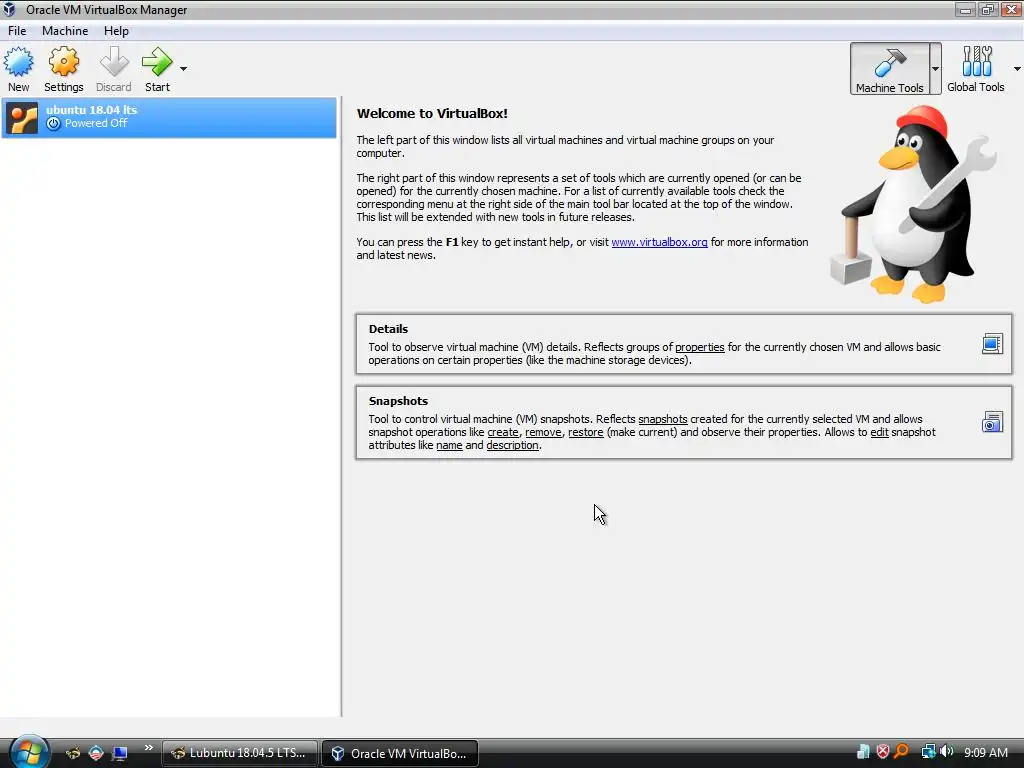This screenshot has height=768, width=1024.
Task: Click the Welcome to VirtualBox! heading
Action: 432,114
